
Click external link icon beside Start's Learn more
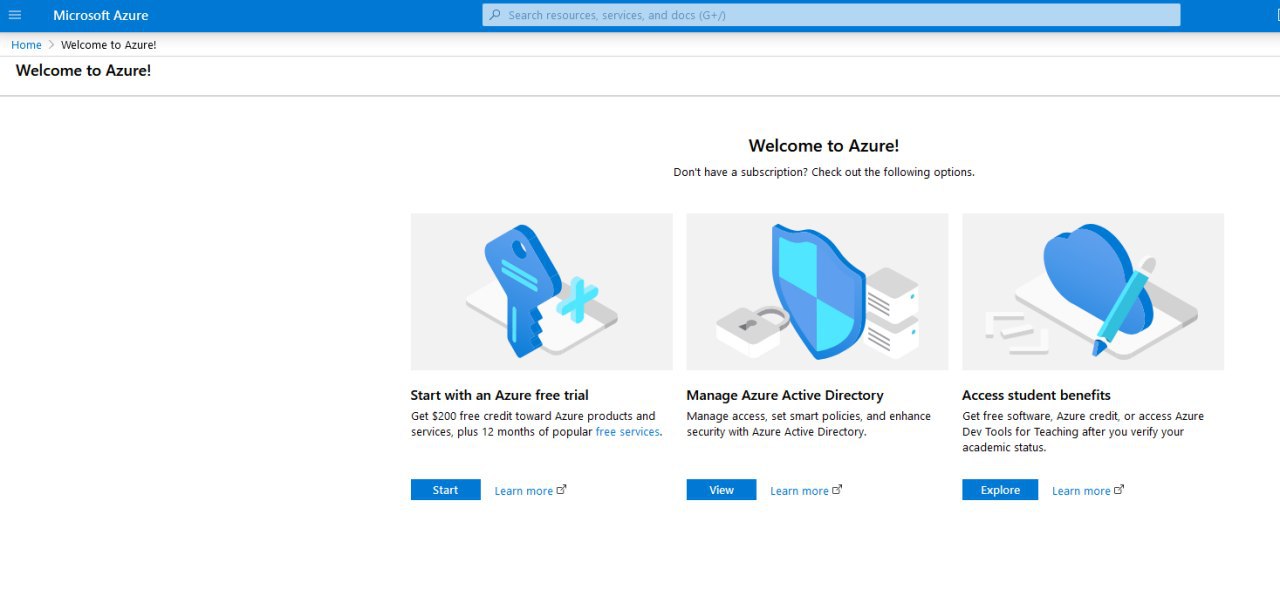tap(561, 489)
